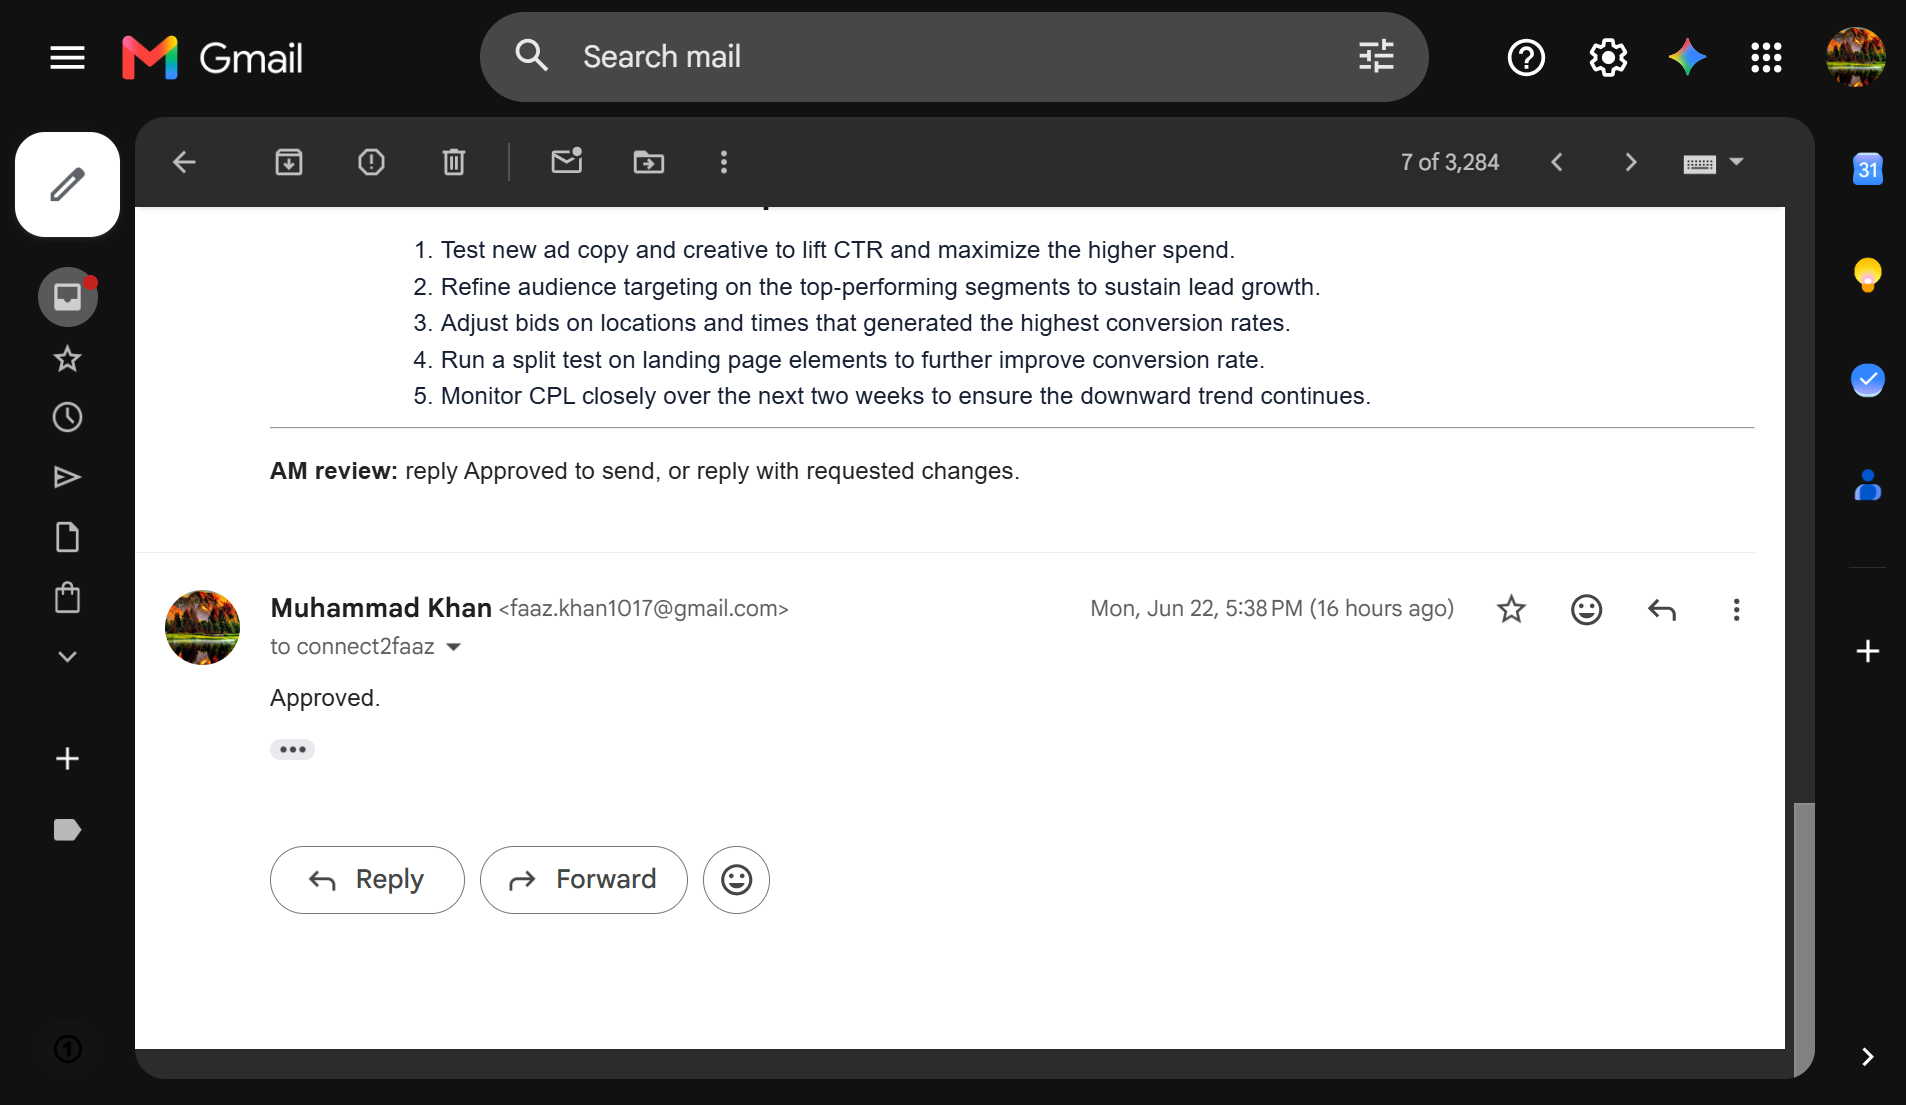Go to newer conversation arrow

1557,162
